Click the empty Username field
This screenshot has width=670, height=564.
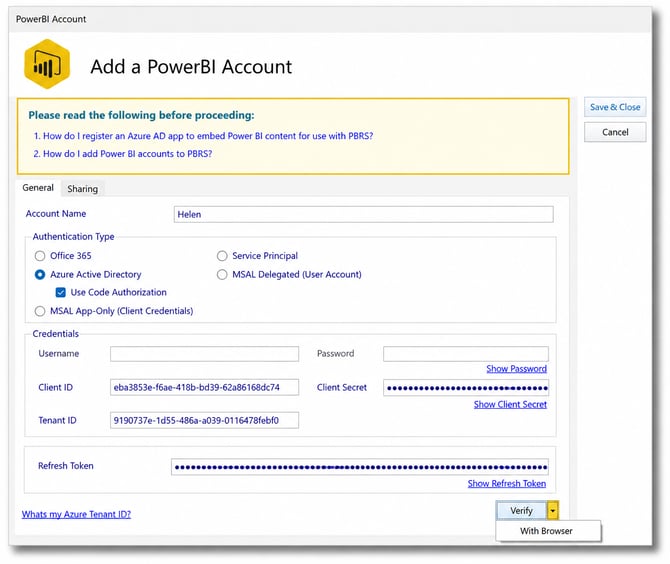click(x=204, y=354)
